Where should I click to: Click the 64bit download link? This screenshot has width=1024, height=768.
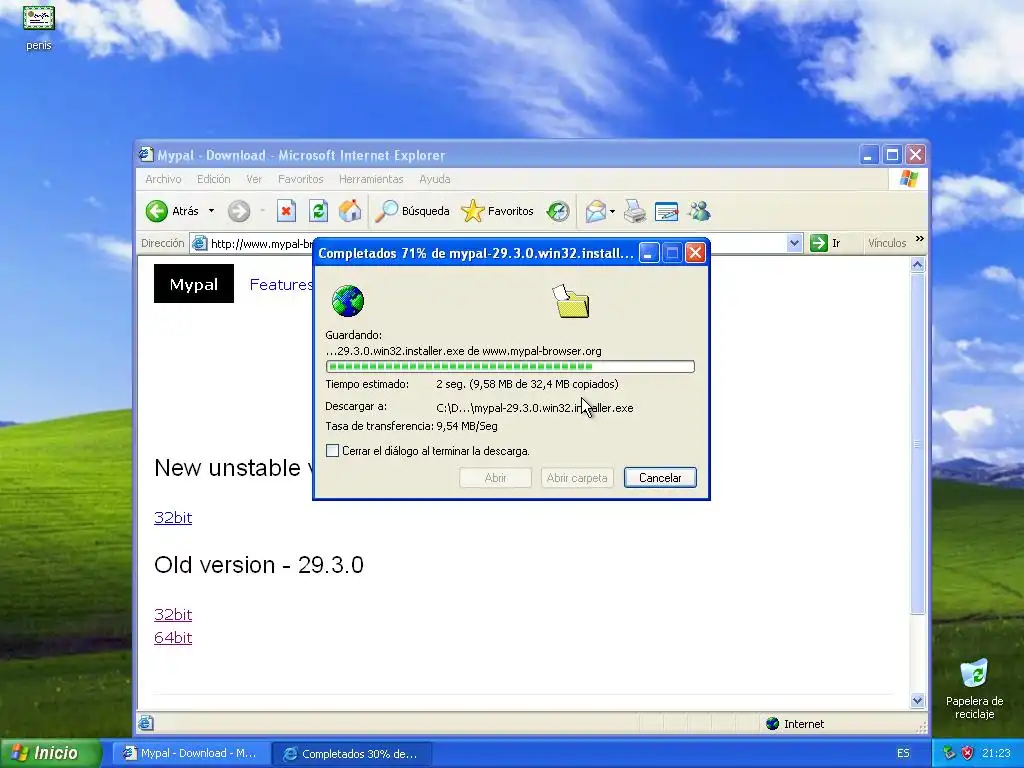click(173, 637)
